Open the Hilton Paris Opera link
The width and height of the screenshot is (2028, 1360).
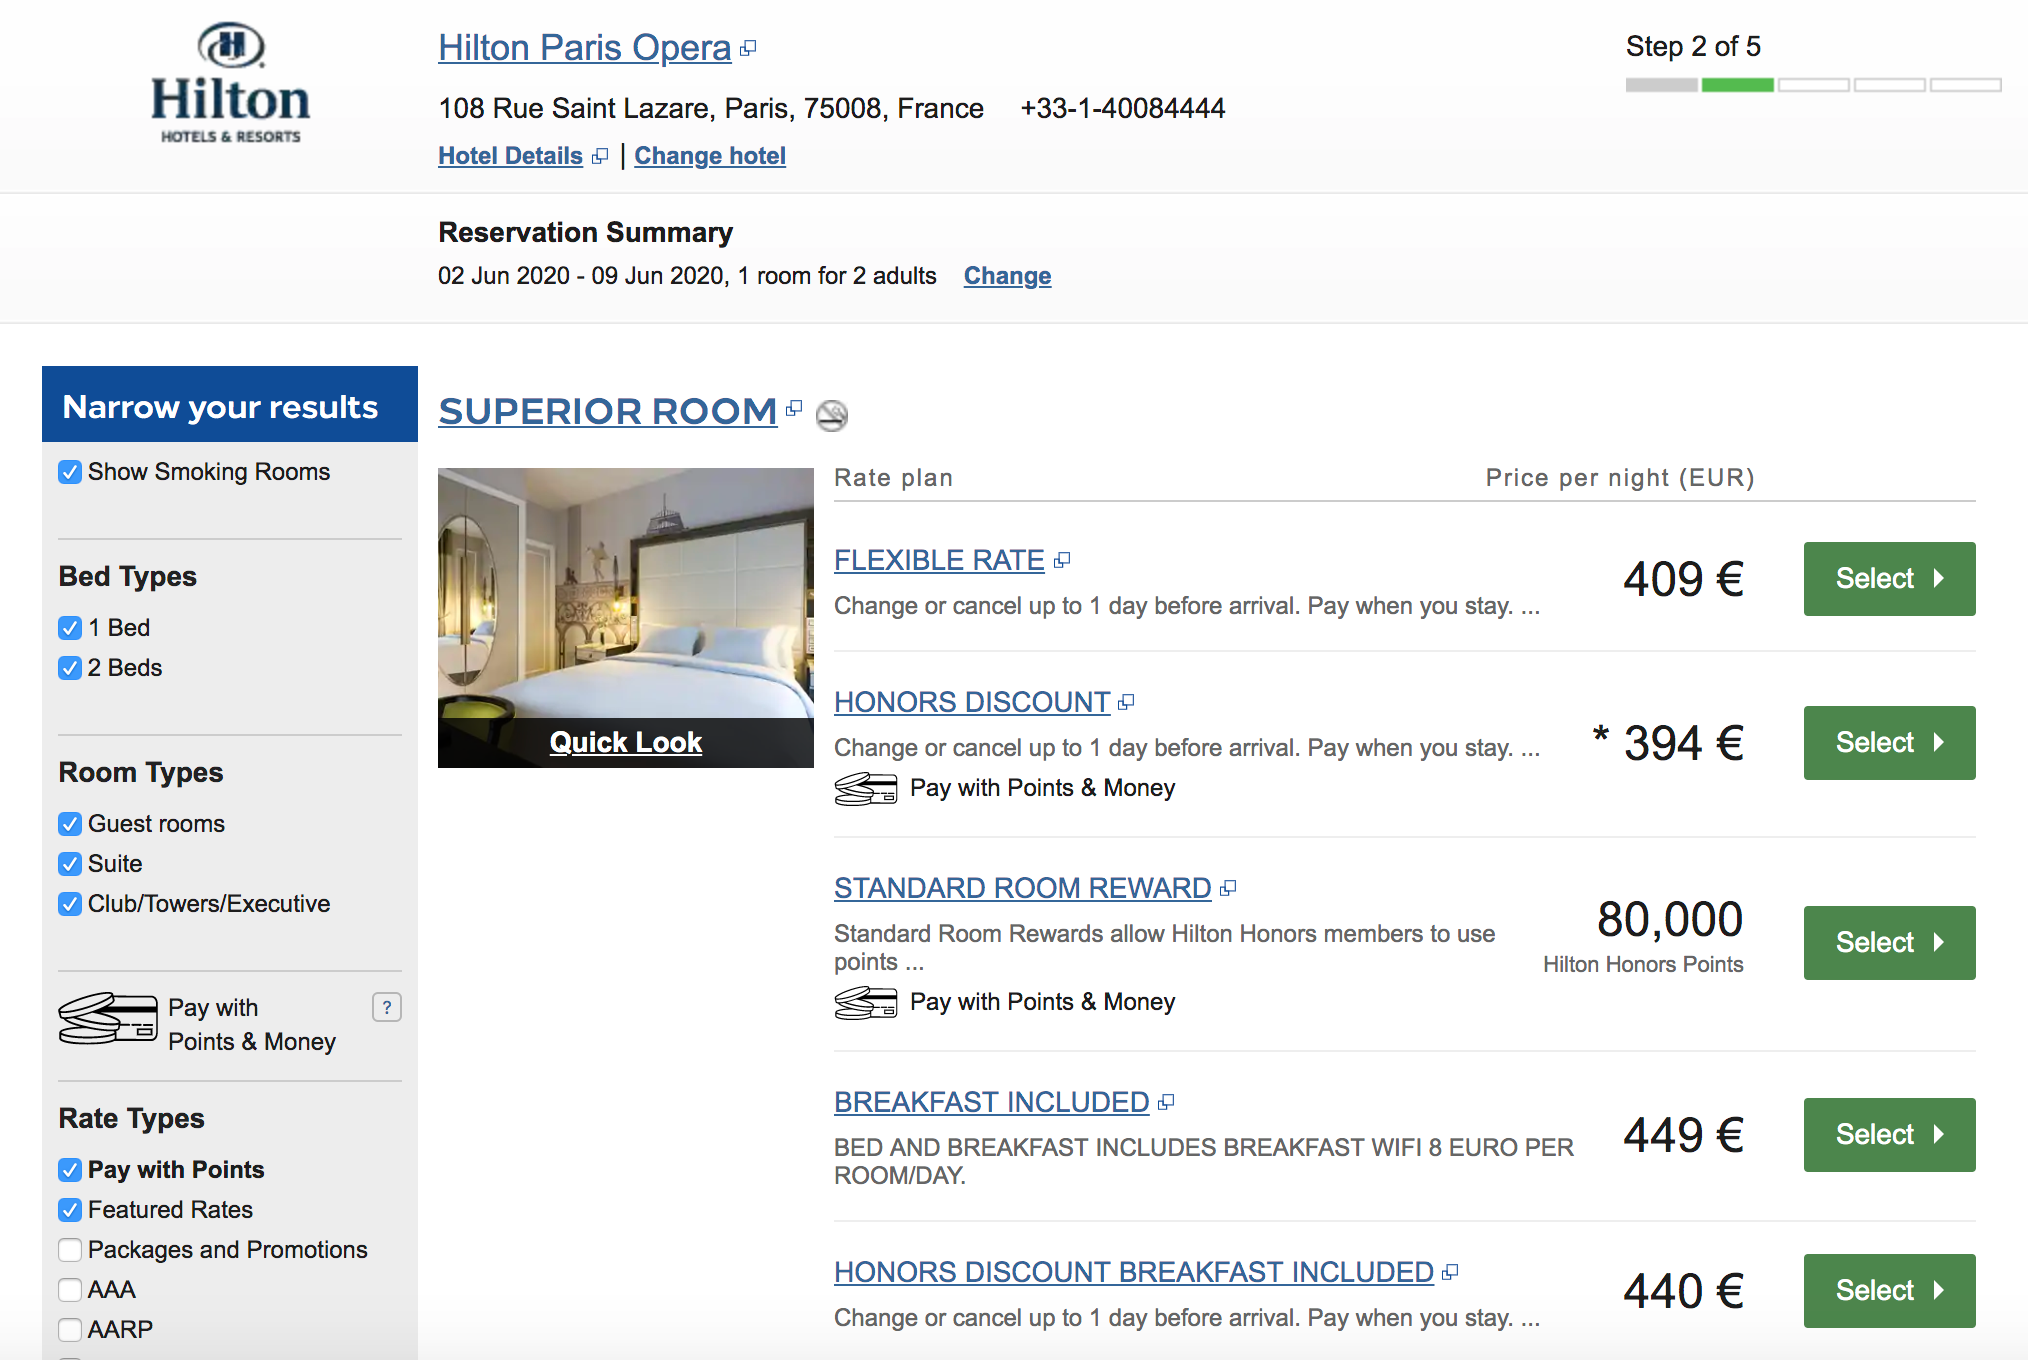[584, 48]
